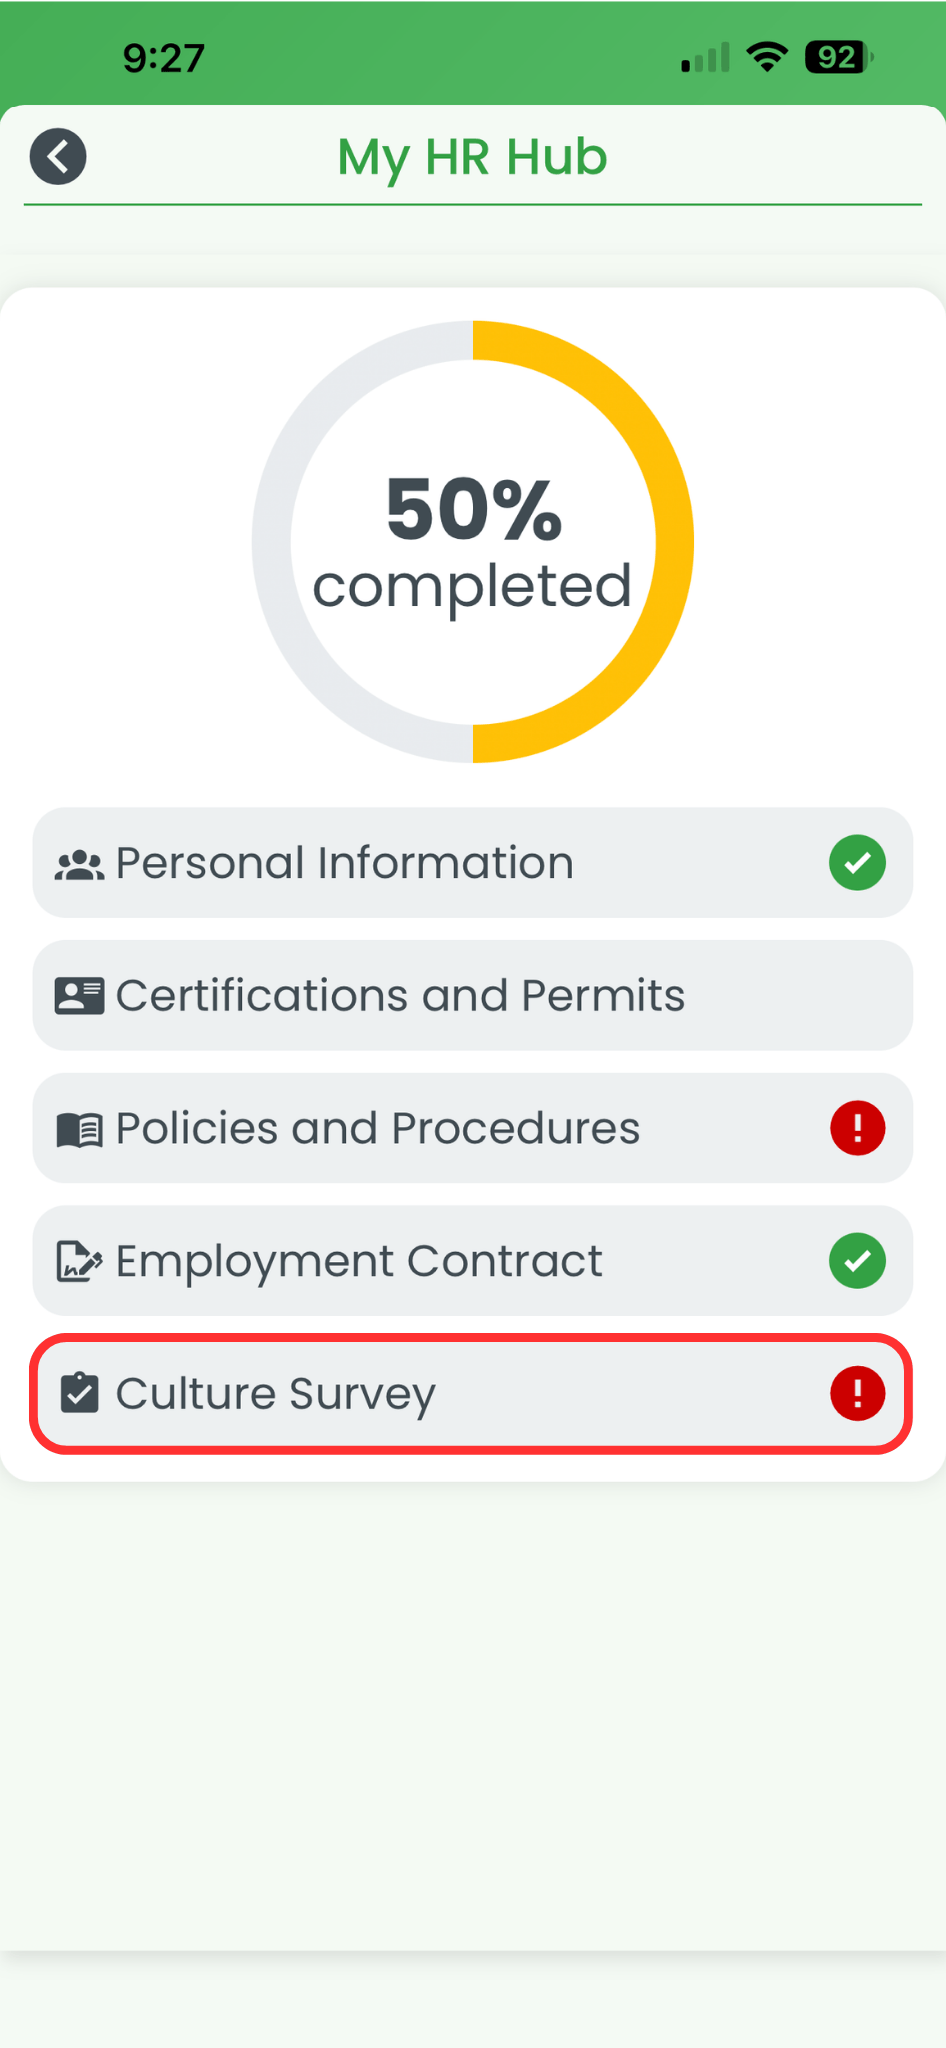The height and width of the screenshot is (2048, 946).
Task: Tap the red alert badge on Culture Survey
Action: pyautogui.click(x=858, y=1393)
